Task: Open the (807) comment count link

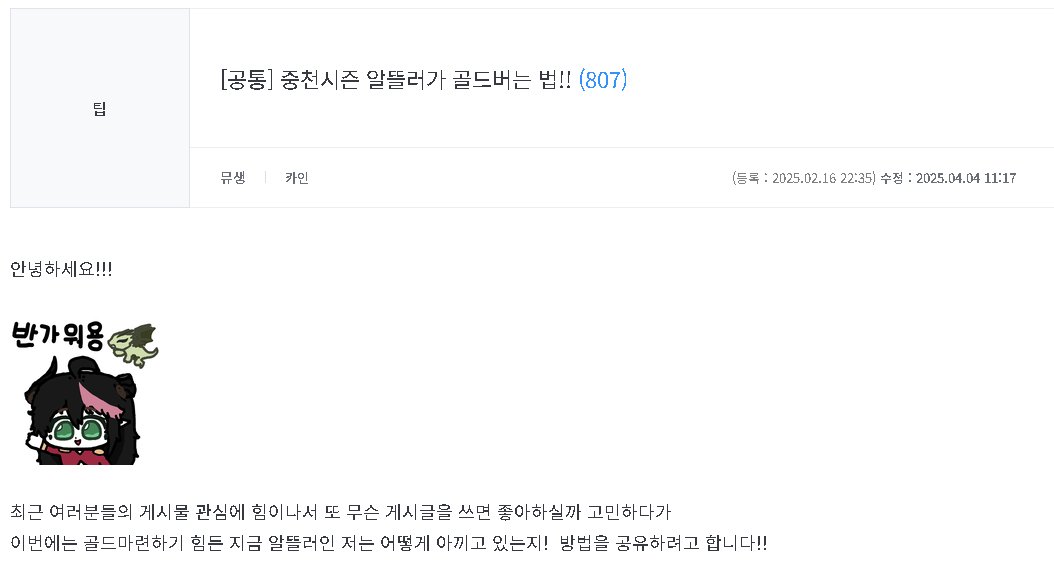Action: click(x=602, y=81)
